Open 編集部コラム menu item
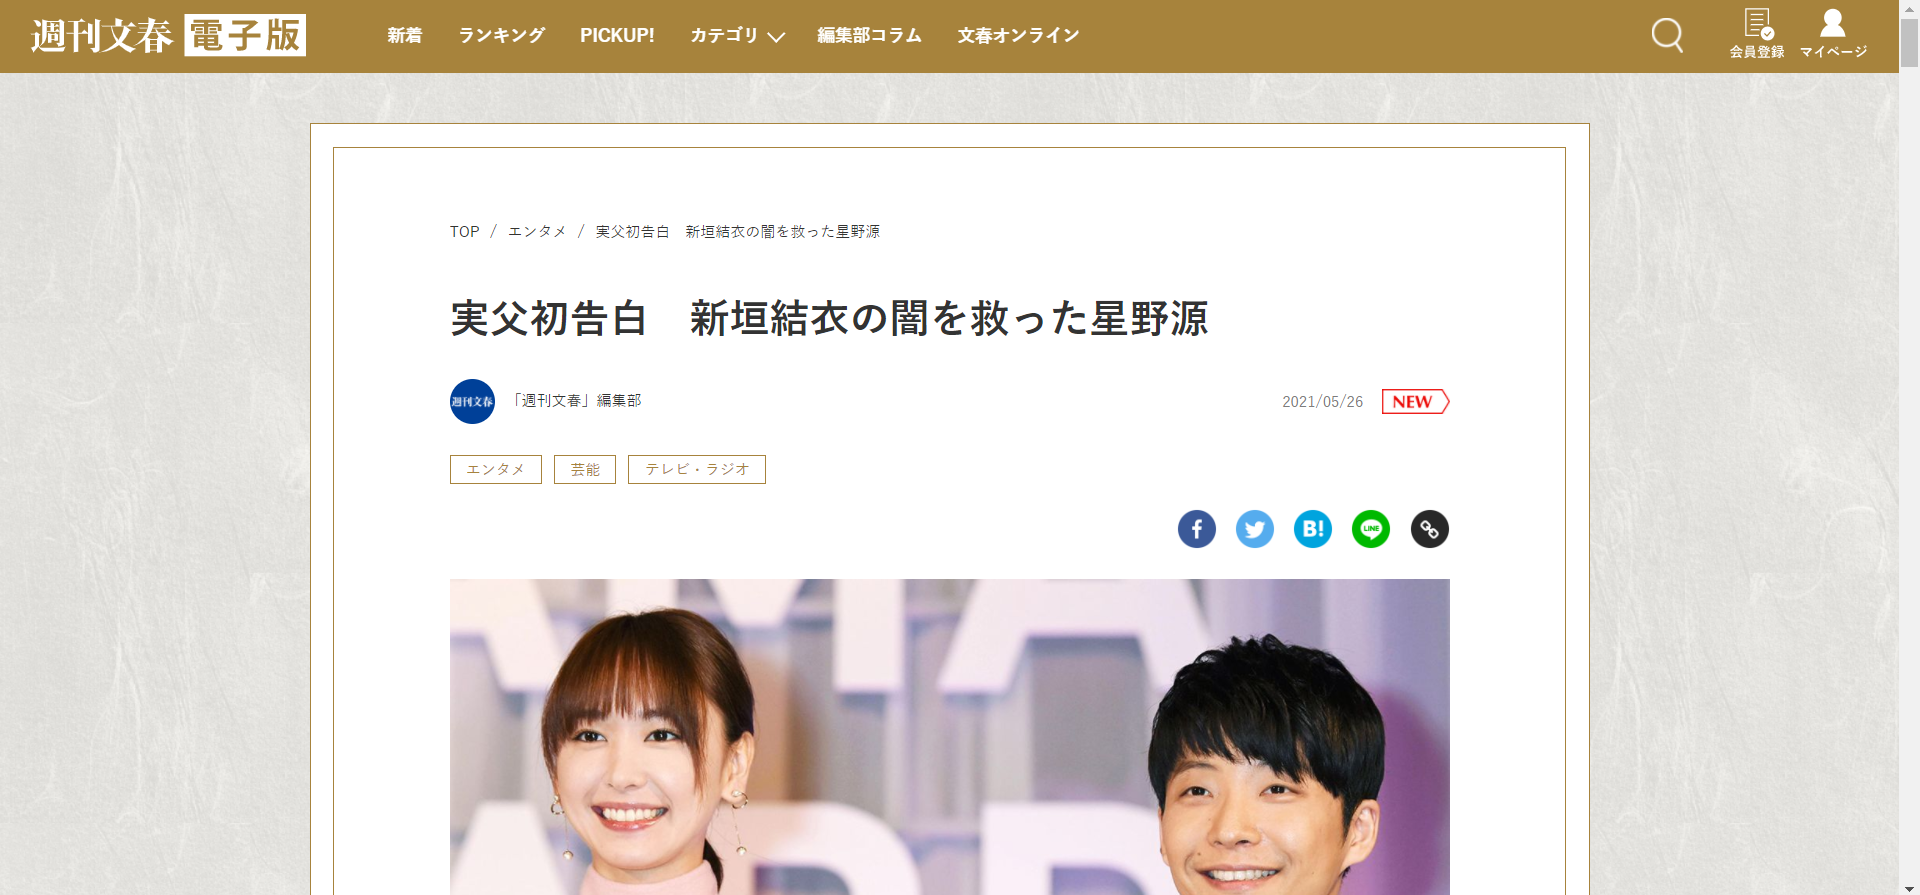Image resolution: width=1920 pixels, height=895 pixels. click(x=870, y=35)
